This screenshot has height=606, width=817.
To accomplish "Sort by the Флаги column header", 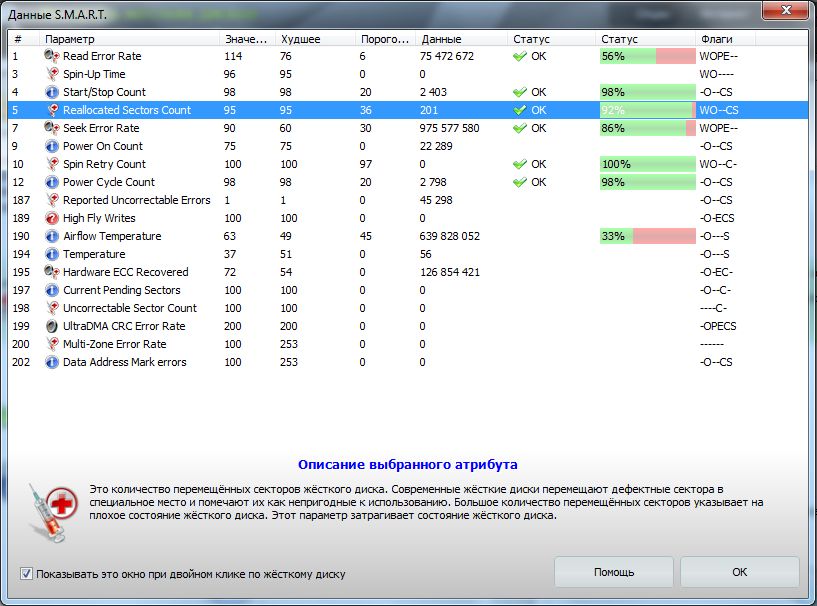I will [725, 39].
